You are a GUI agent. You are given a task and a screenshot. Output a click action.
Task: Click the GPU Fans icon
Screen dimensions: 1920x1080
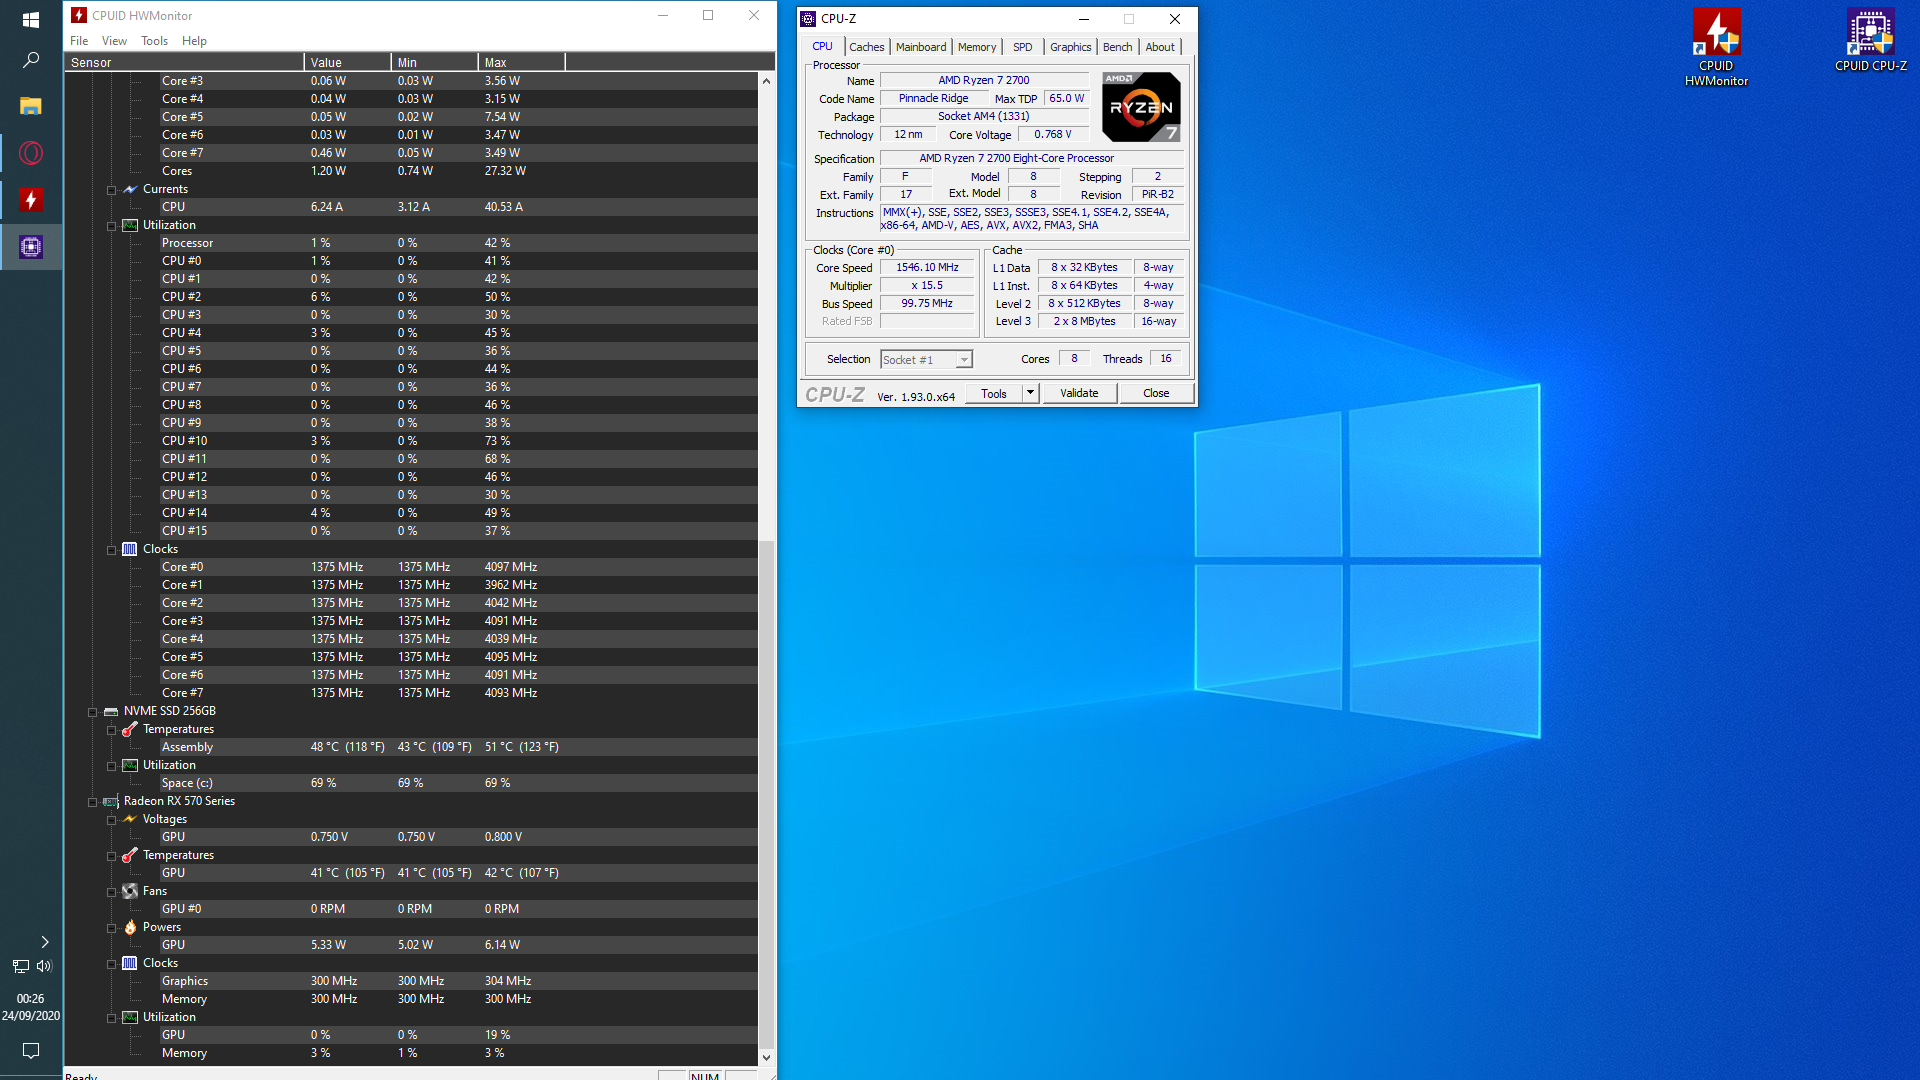click(130, 891)
